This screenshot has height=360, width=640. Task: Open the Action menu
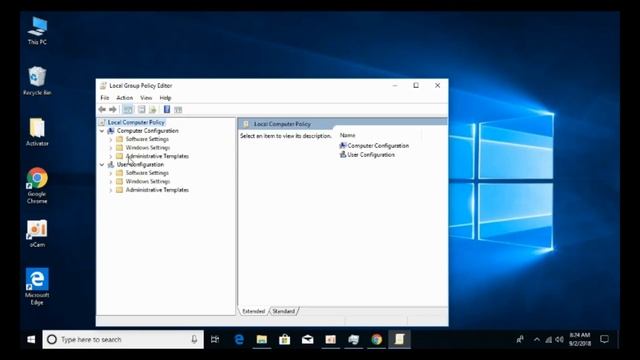click(x=124, y=98)
